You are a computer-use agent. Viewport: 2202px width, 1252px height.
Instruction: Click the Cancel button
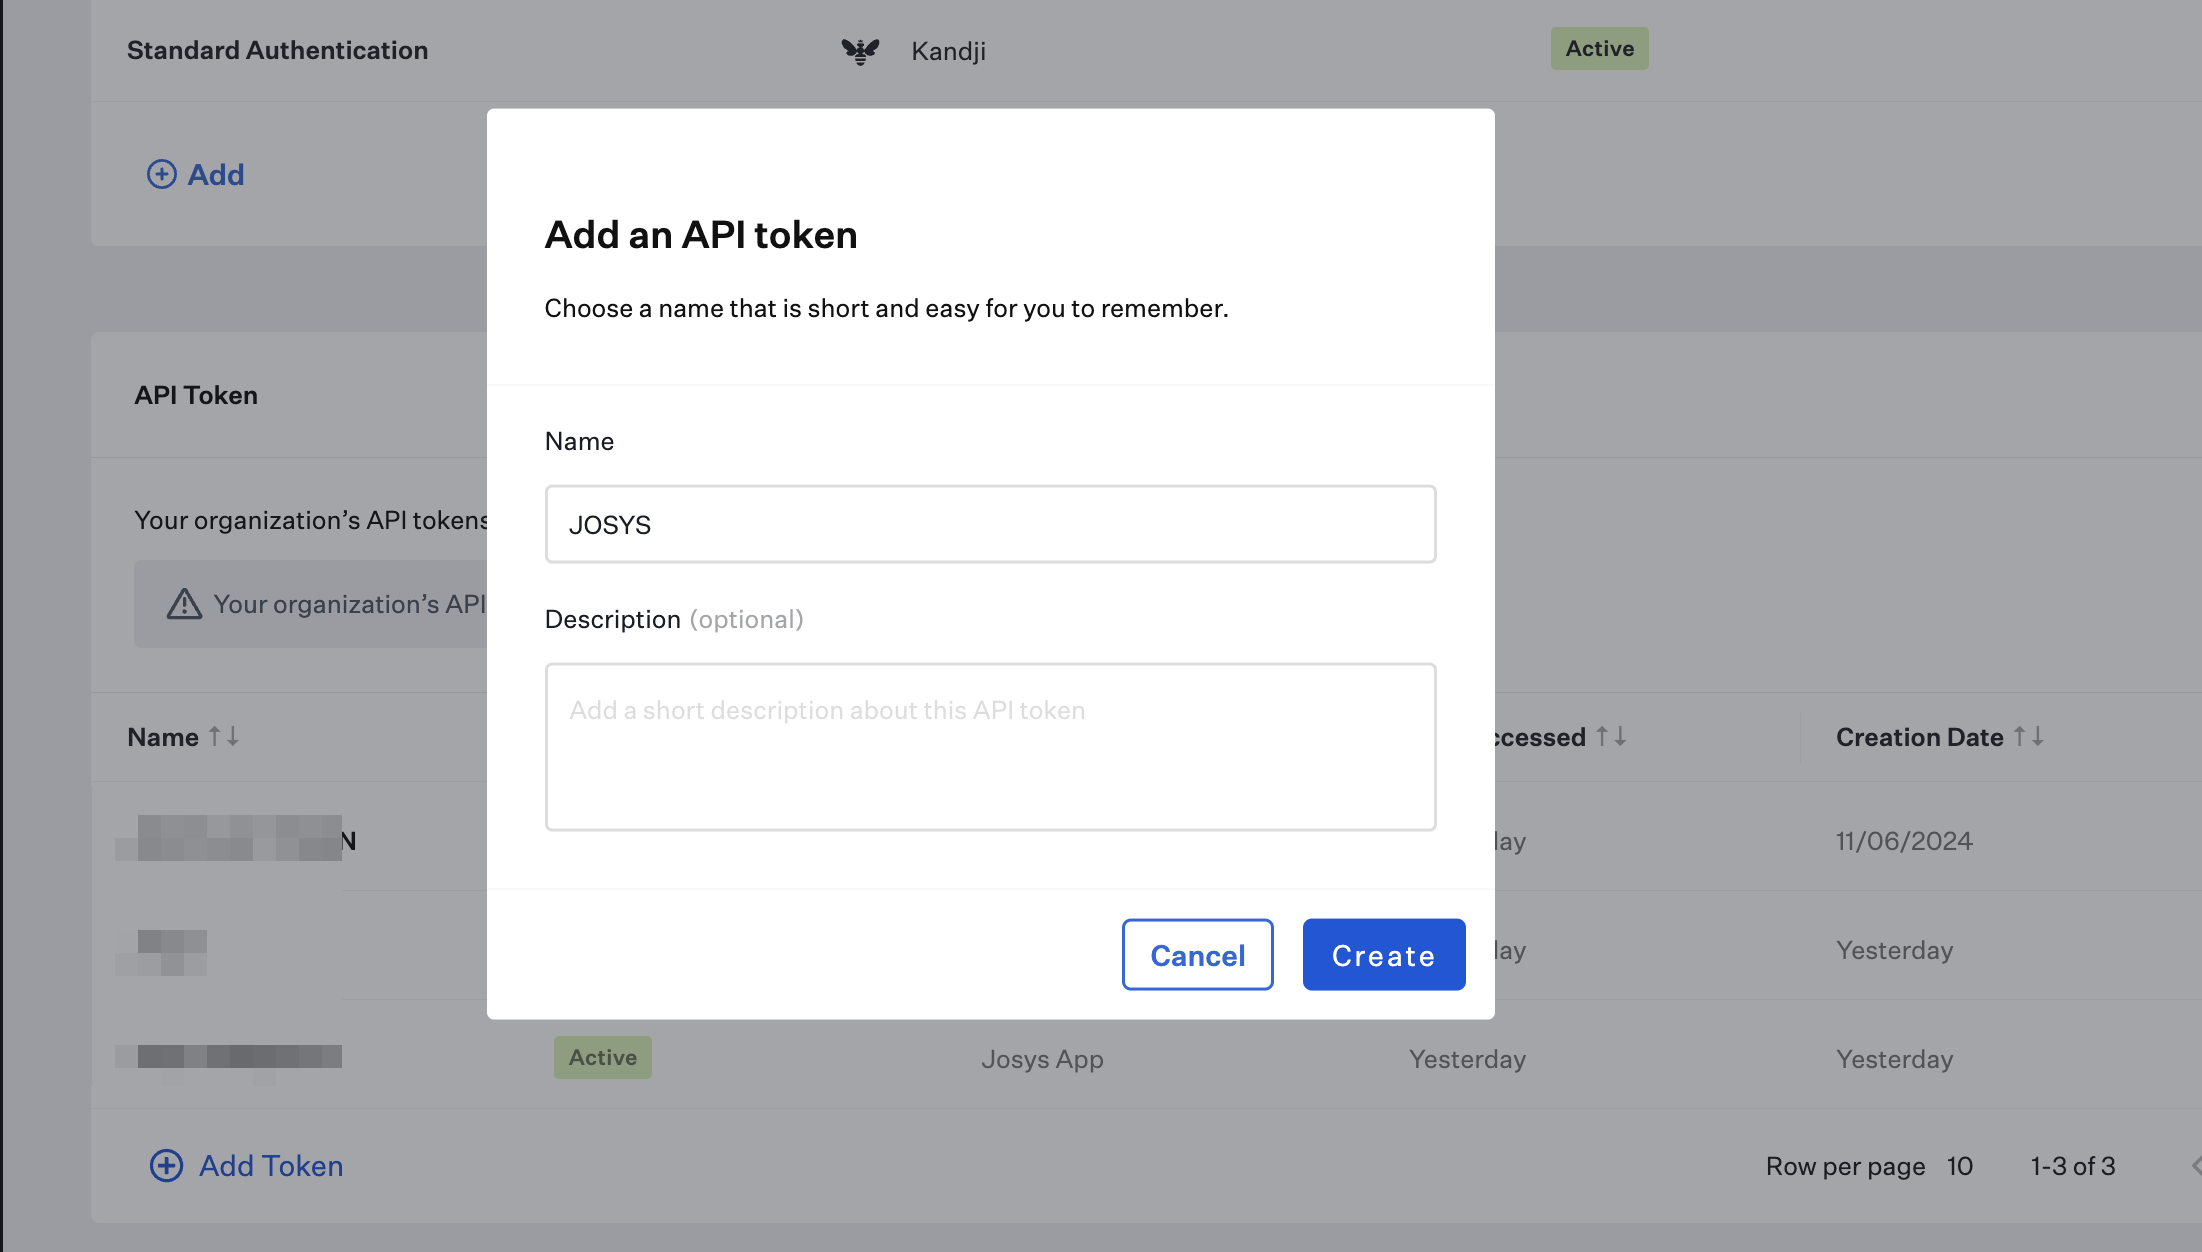click(x=1197, y=955)
